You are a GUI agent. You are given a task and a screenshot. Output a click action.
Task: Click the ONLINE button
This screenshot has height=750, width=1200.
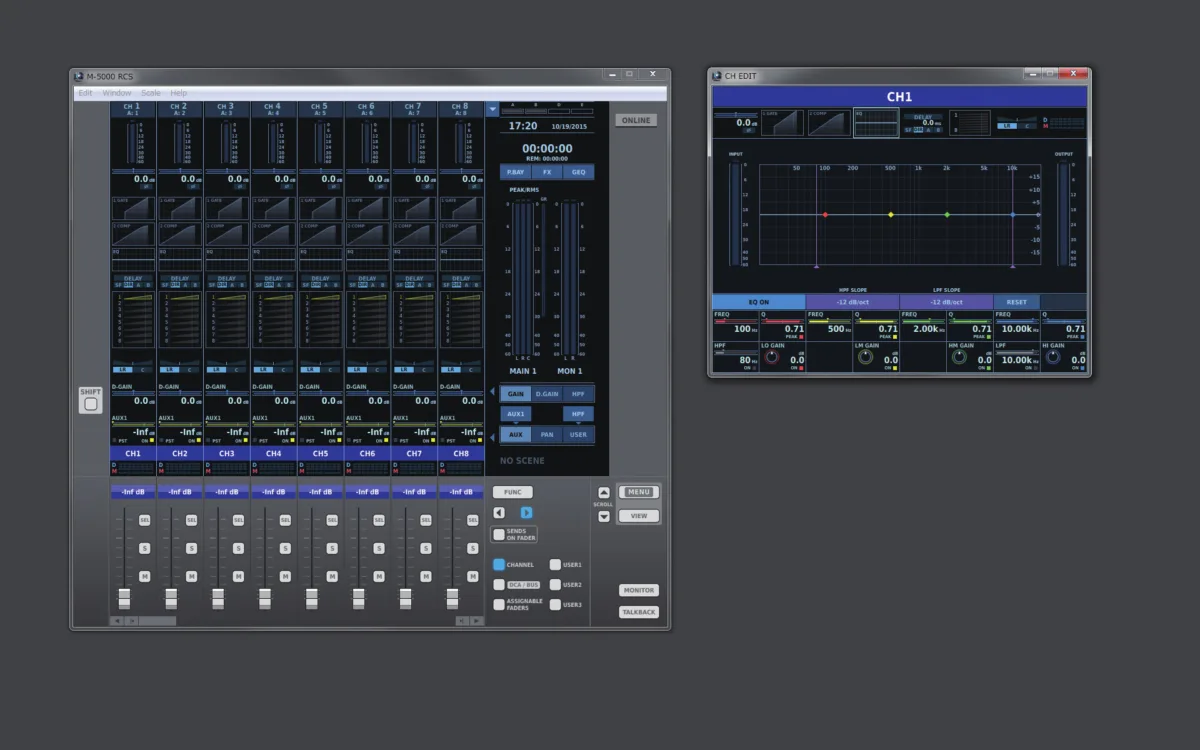tap(636, 120)
